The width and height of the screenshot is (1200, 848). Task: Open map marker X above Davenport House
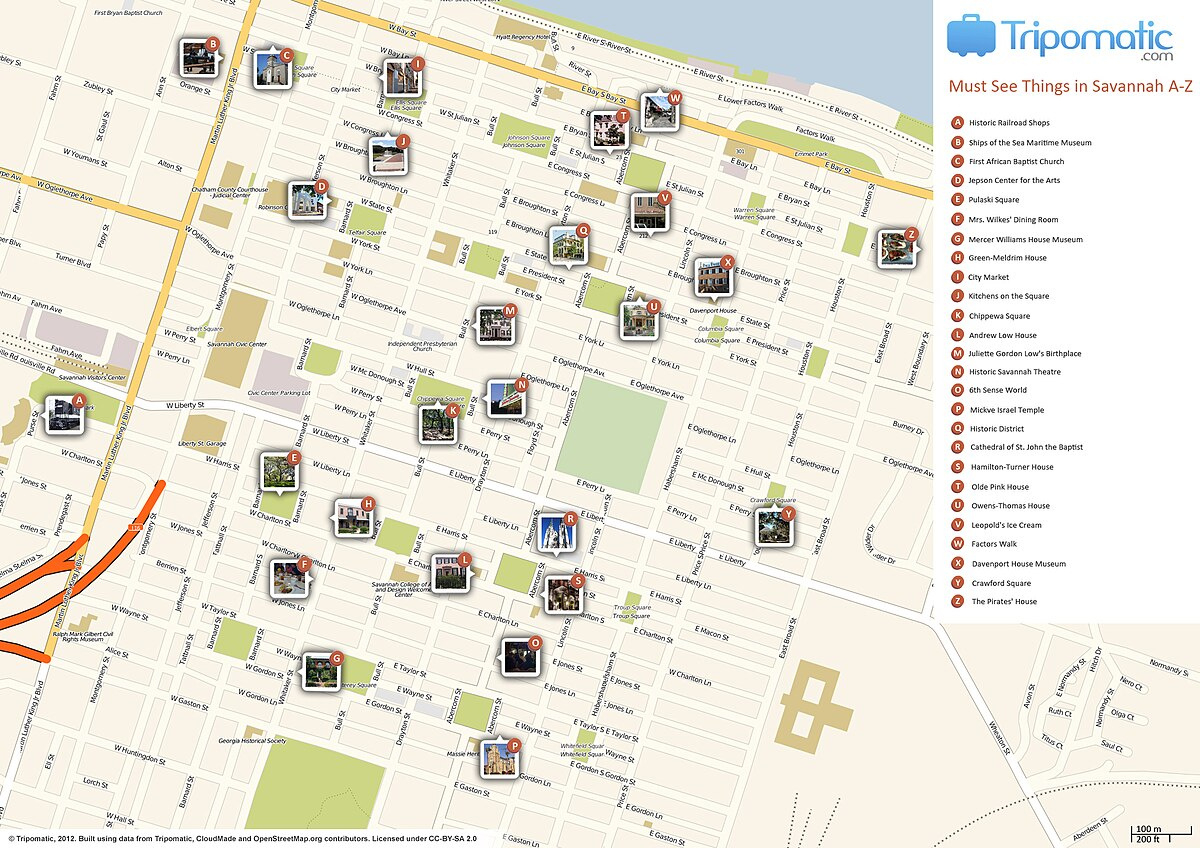[713, 277]
